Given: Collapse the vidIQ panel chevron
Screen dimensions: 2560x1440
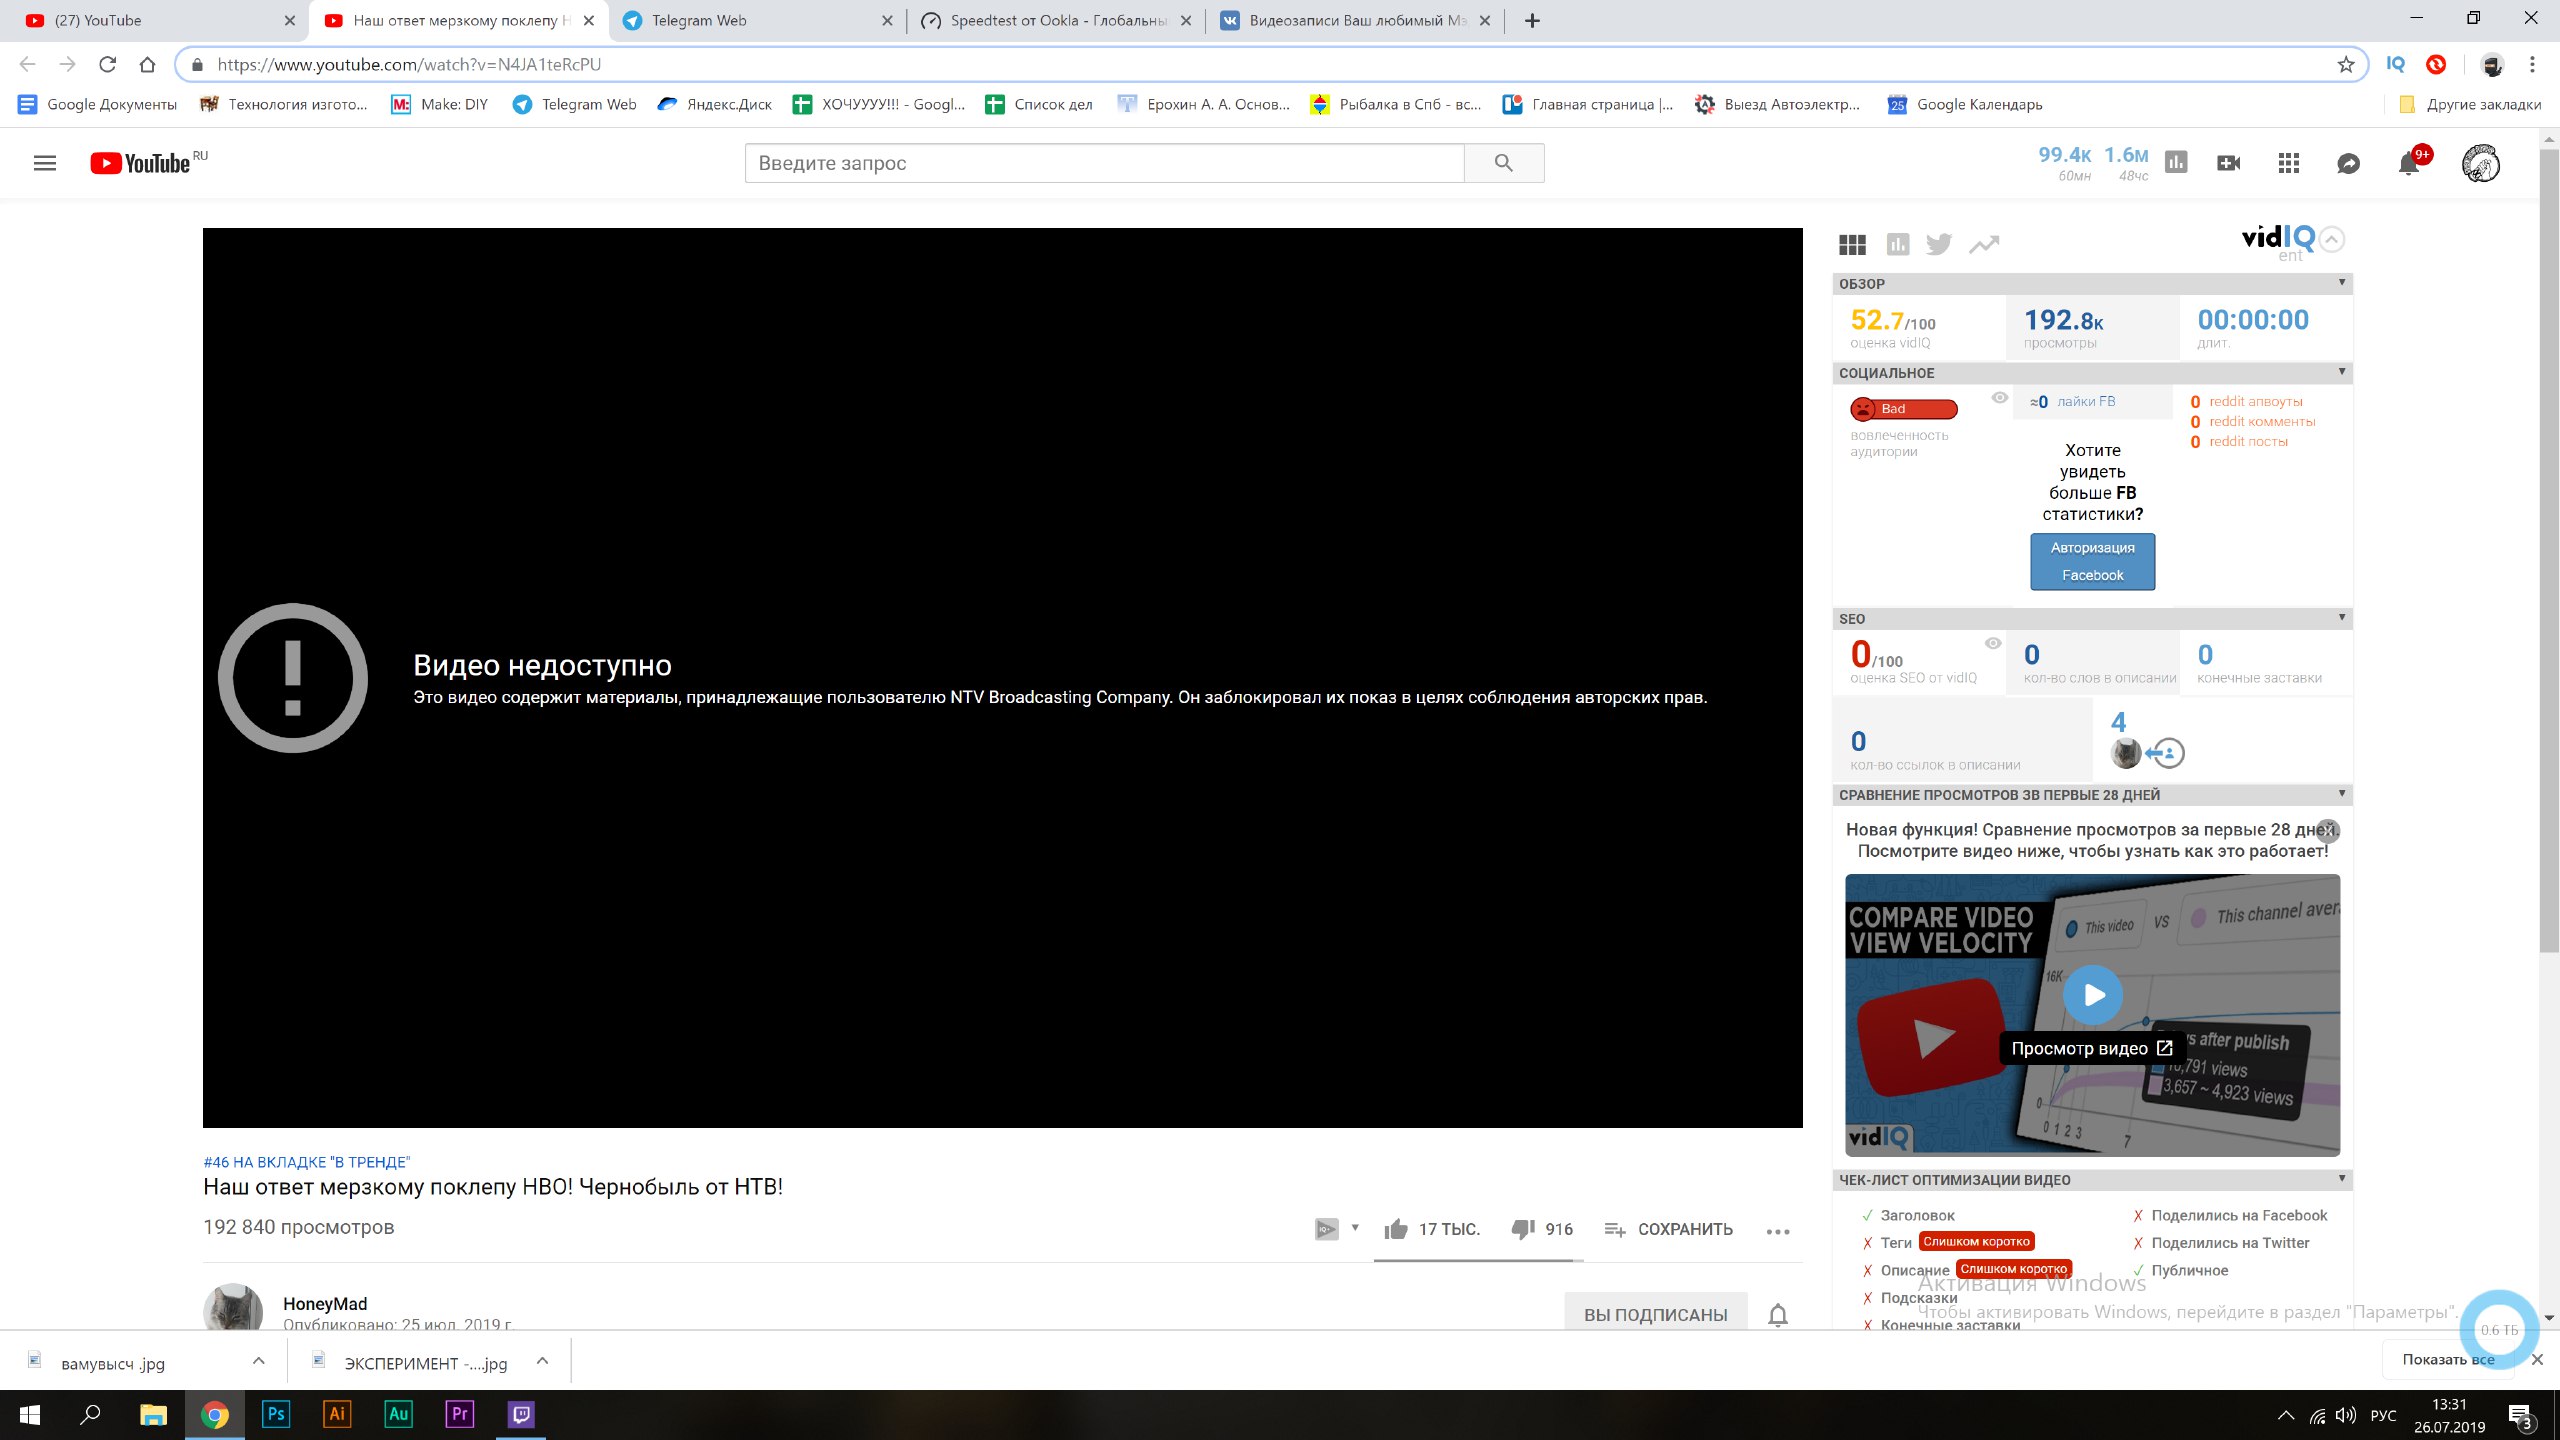Looking at the screenshot, I should pyautogui.click(x=2332, y=239).
